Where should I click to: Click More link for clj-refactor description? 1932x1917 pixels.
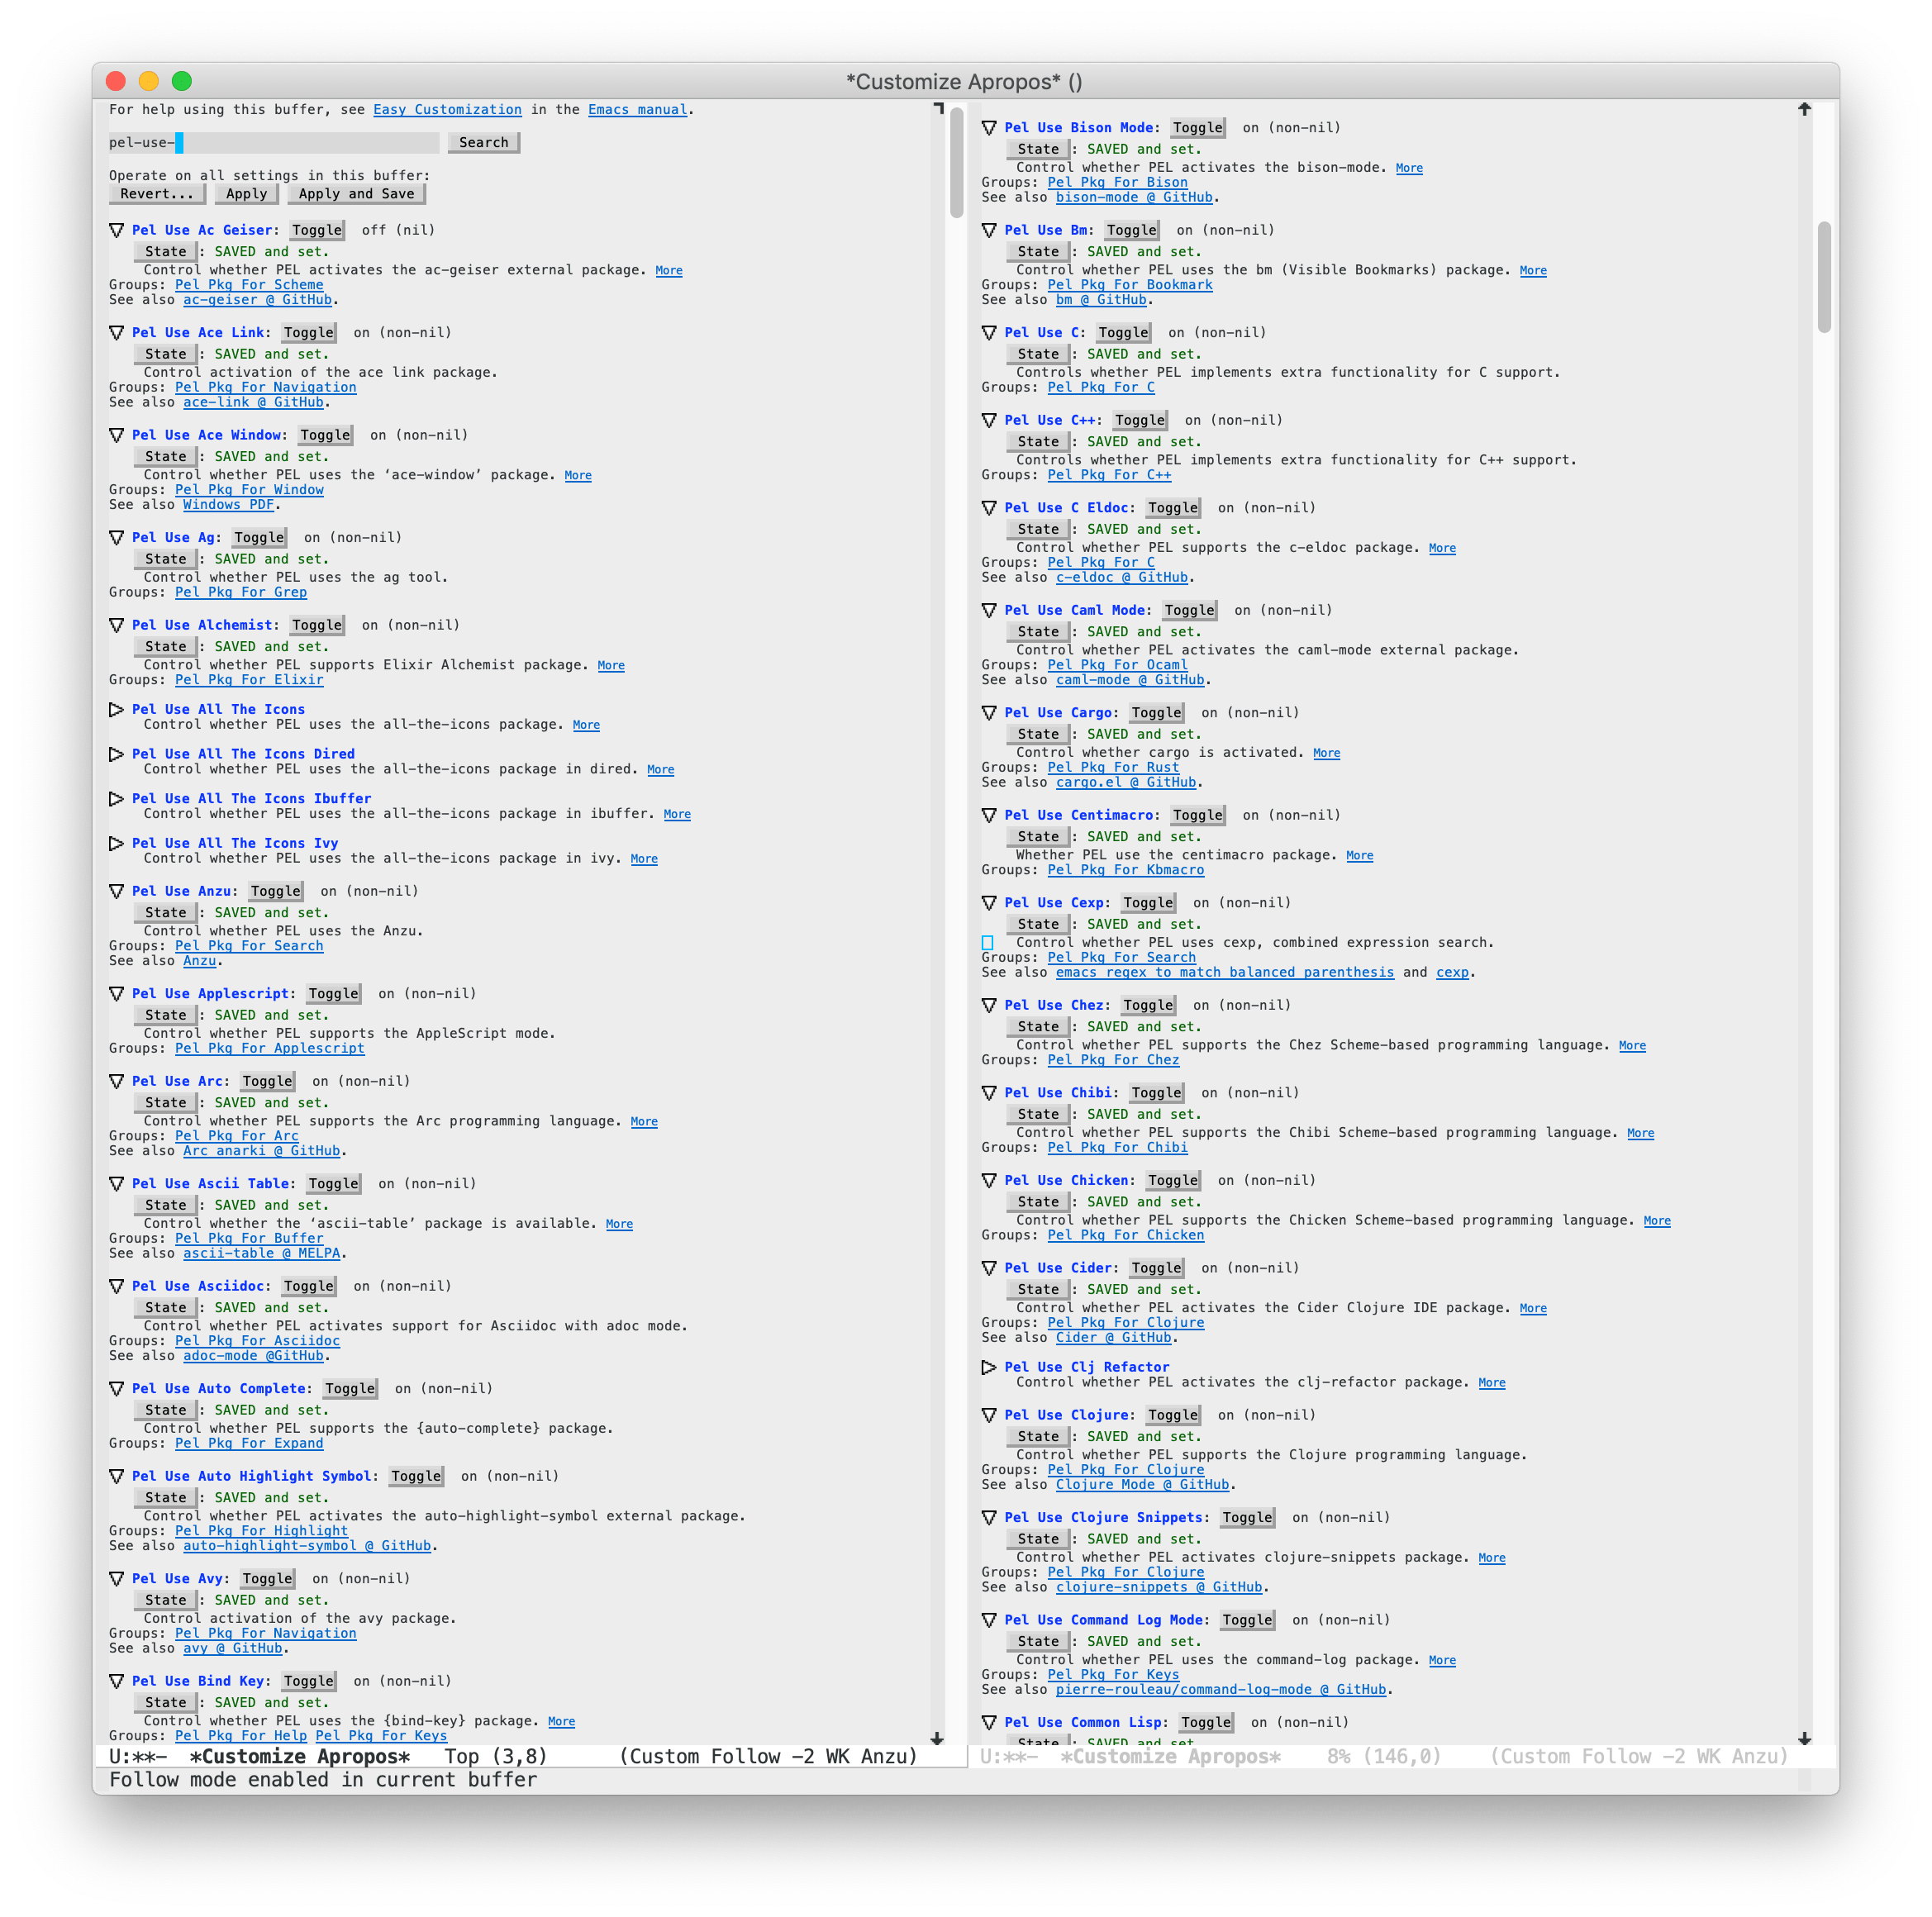click(1492, 1382)
